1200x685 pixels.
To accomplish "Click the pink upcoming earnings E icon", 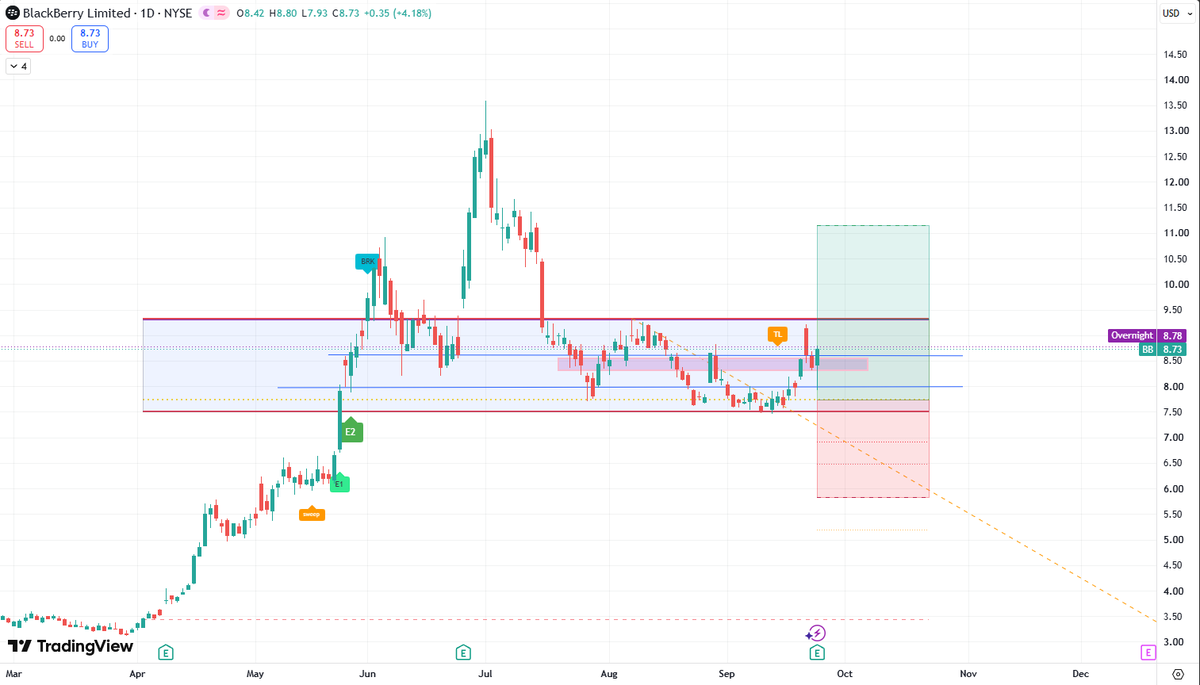I will (x=1148, y=652).
